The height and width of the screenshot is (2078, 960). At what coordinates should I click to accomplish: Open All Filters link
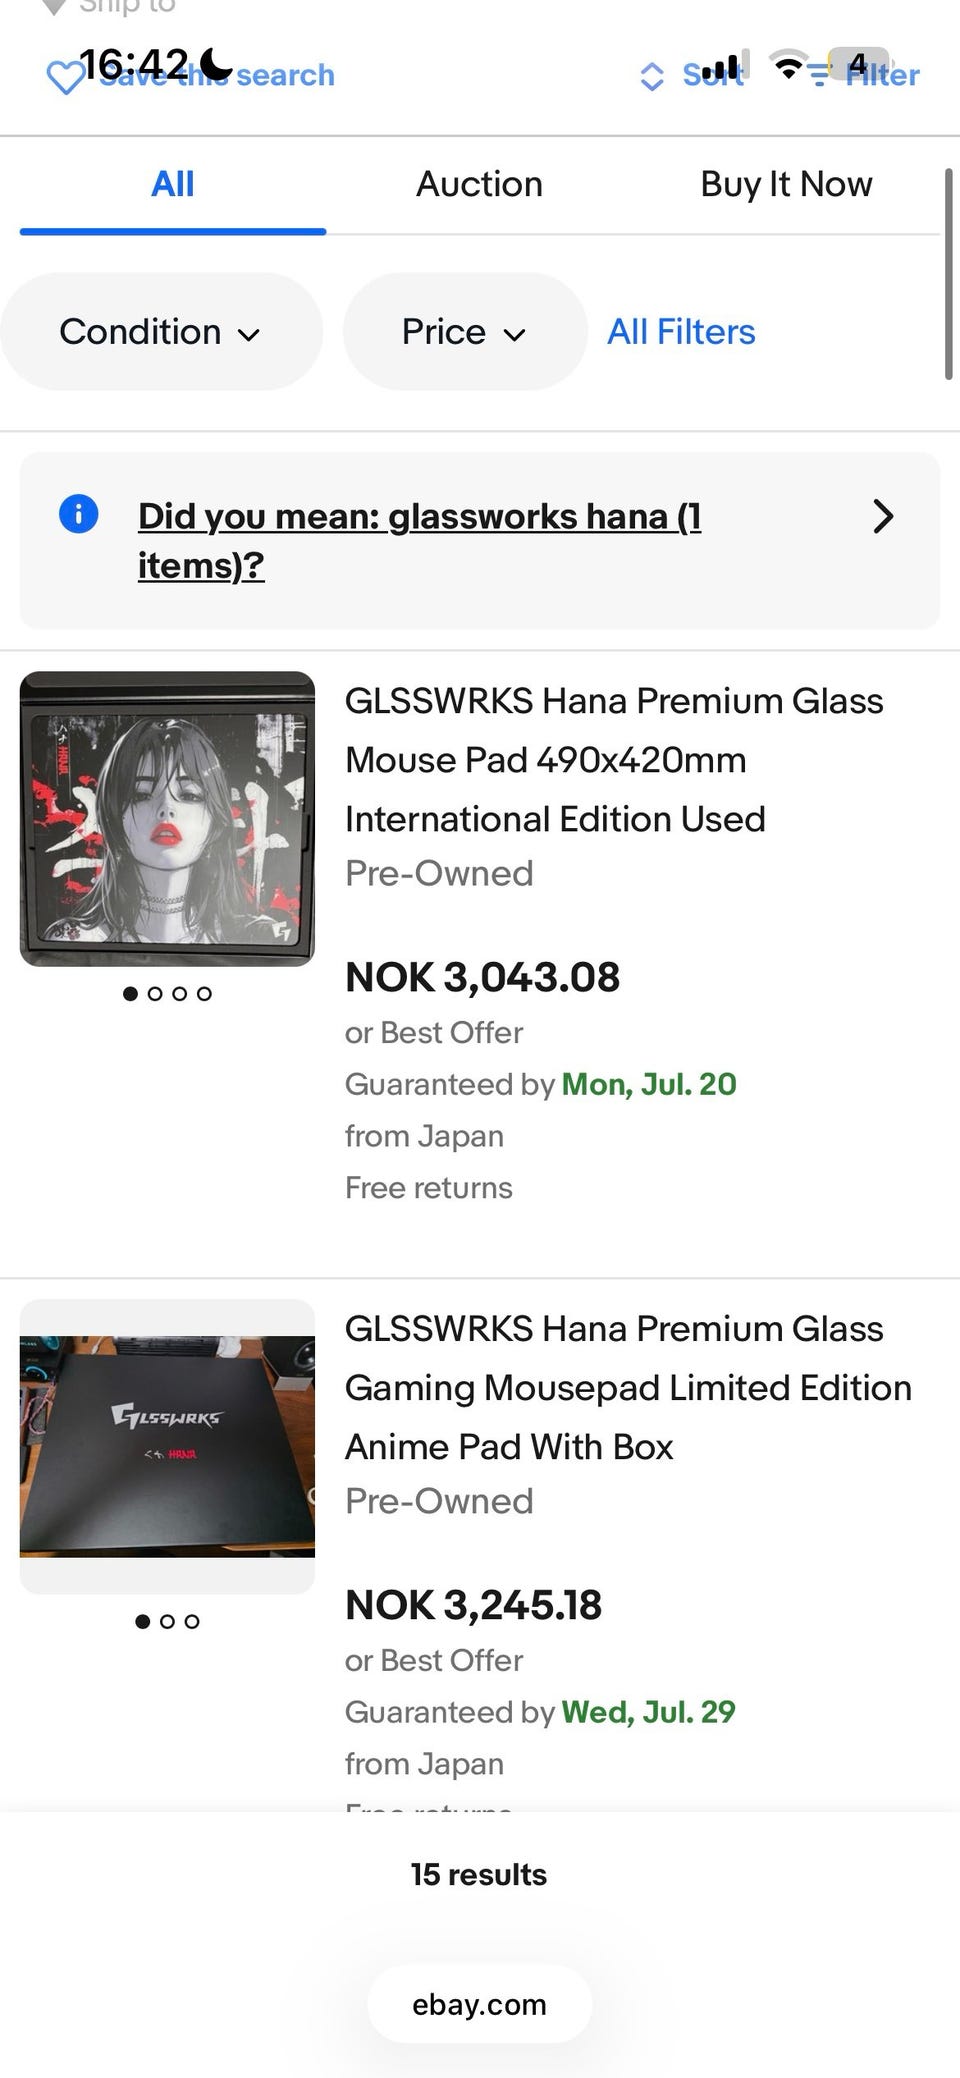click(681, 332)
